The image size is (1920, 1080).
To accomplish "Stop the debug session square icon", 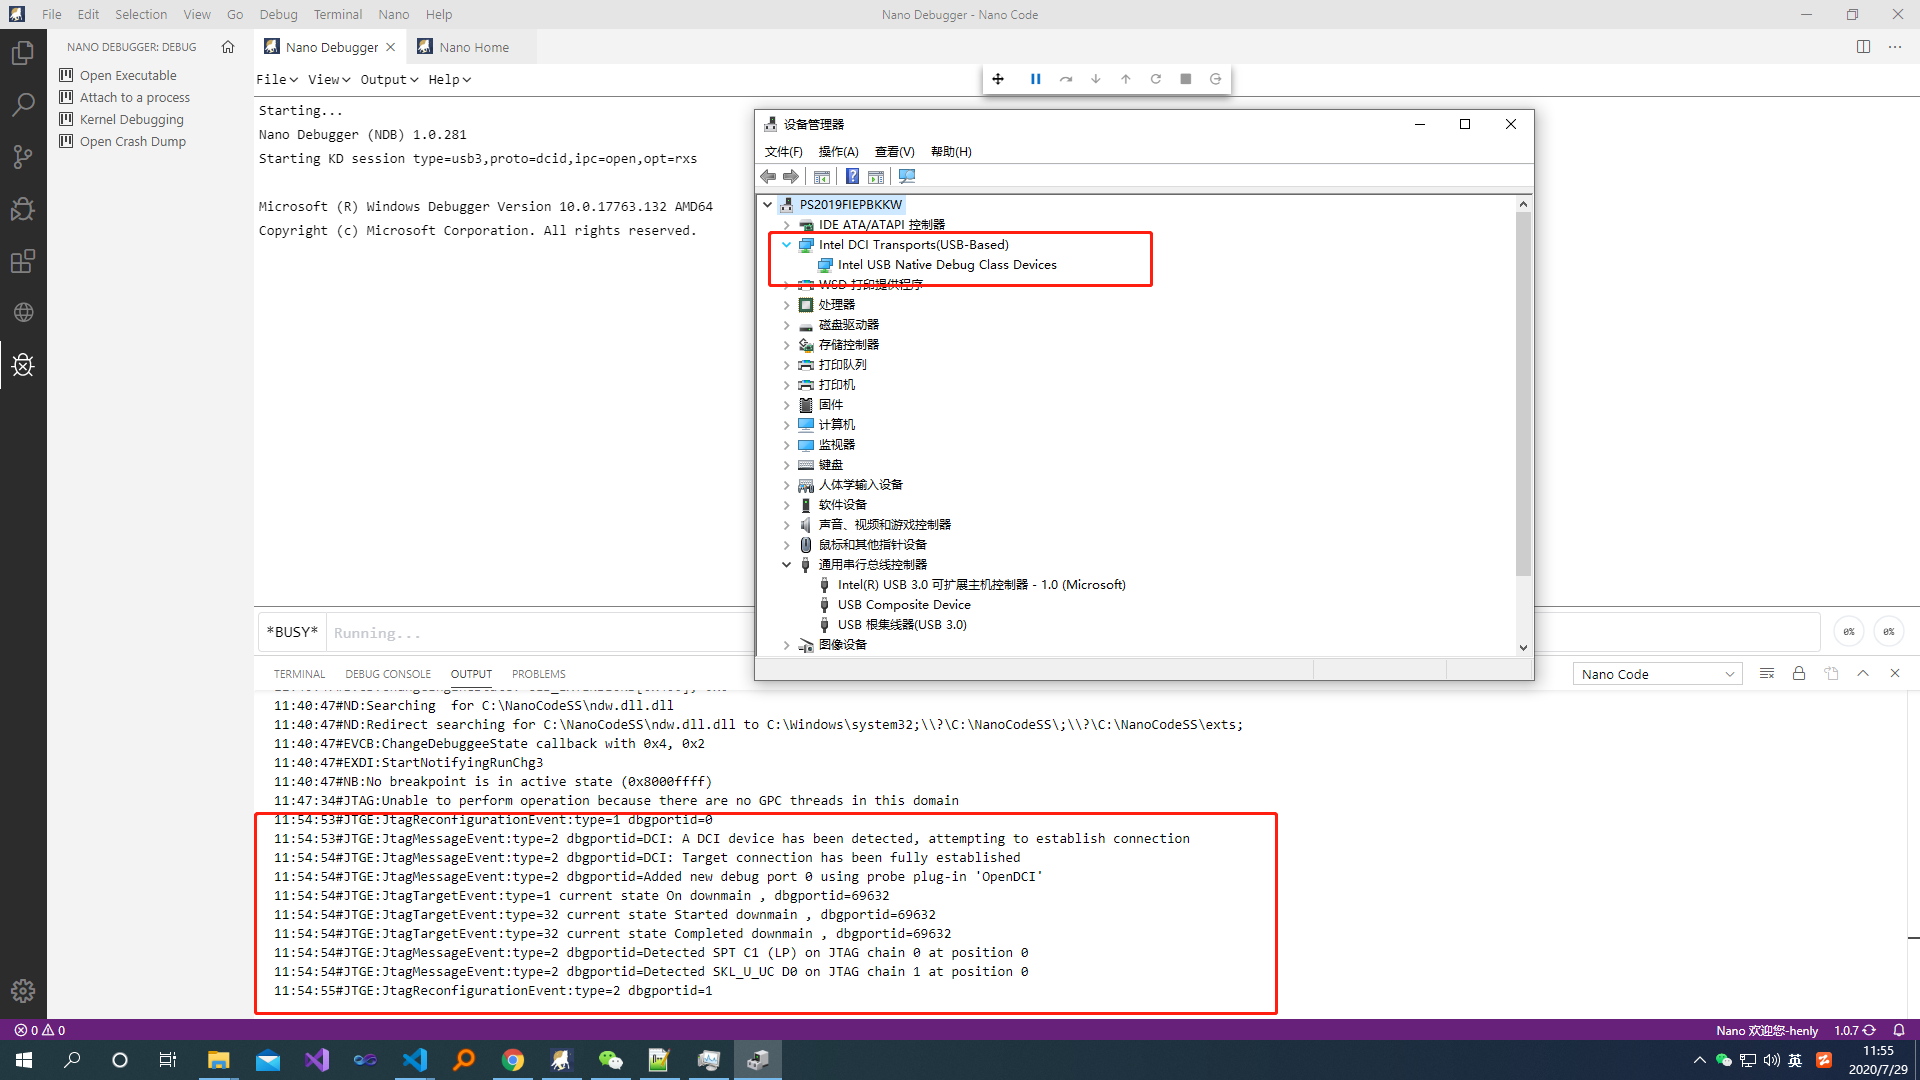I will [x=1186, y=79].
